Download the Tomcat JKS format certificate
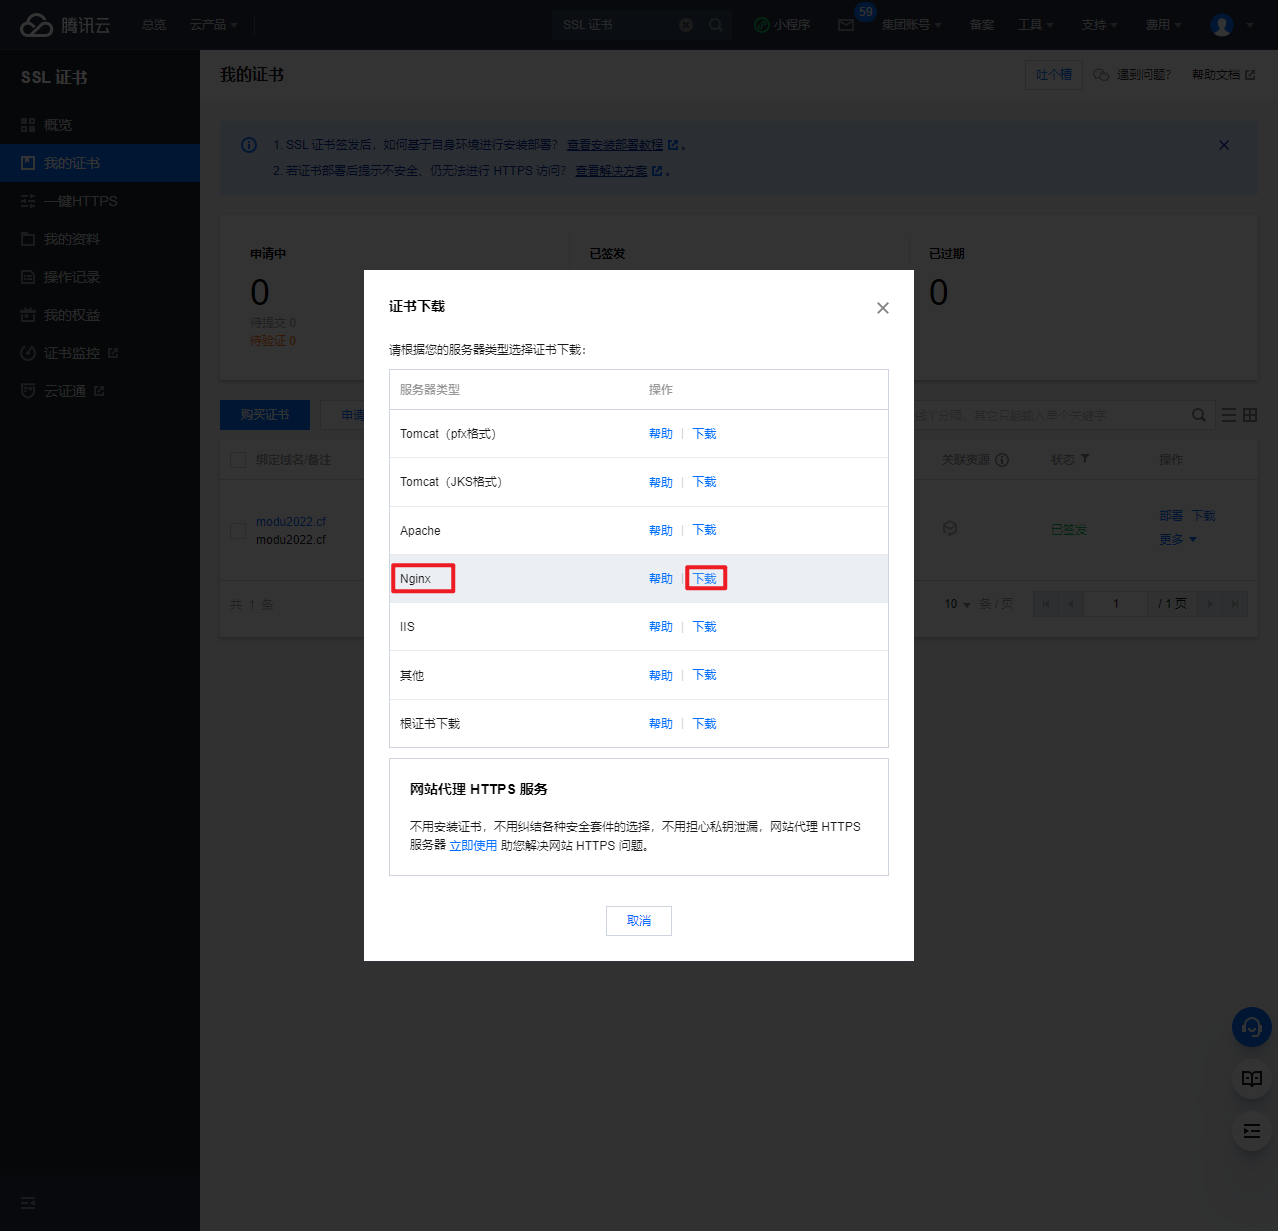 click(705, 482)
